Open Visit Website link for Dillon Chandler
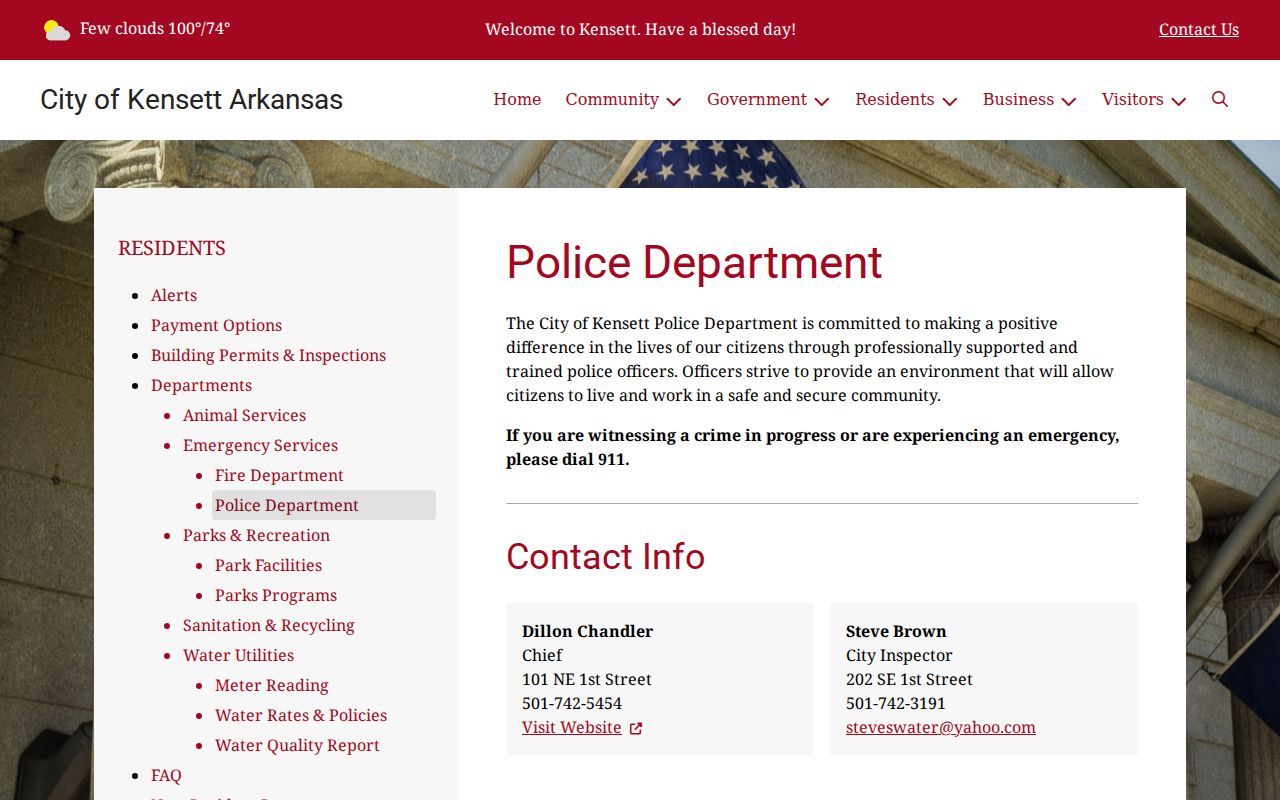 pos(572,727)
